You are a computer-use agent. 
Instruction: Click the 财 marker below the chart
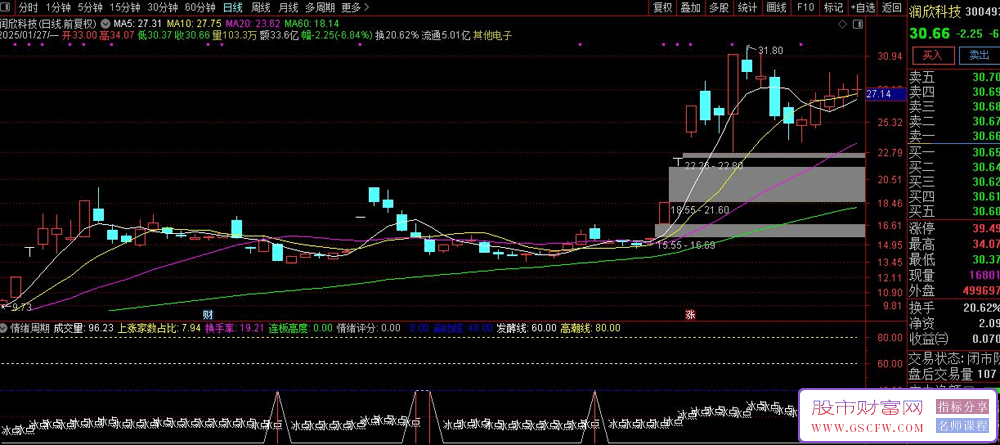207,314
